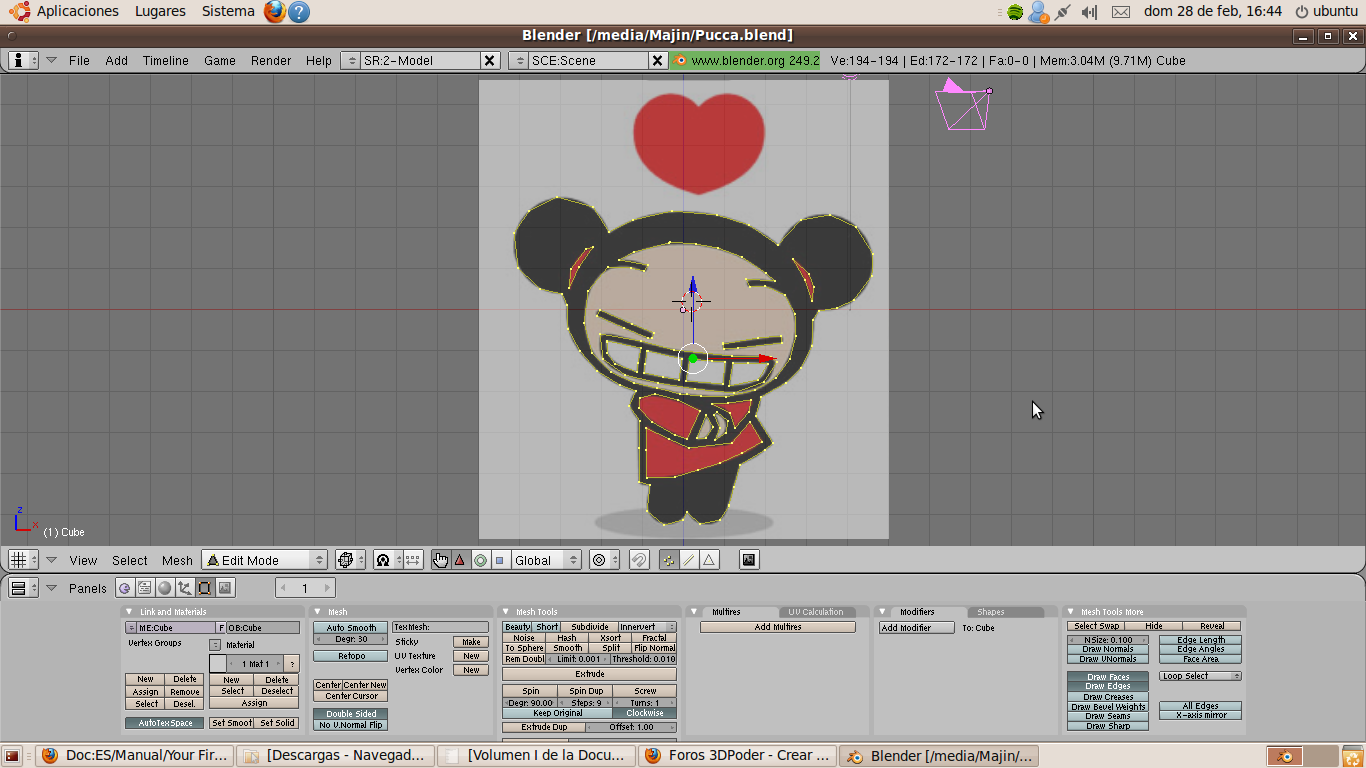Click the Center Cursor button
The width and height of the screenshot is (1366, 768).
(351, 696)
